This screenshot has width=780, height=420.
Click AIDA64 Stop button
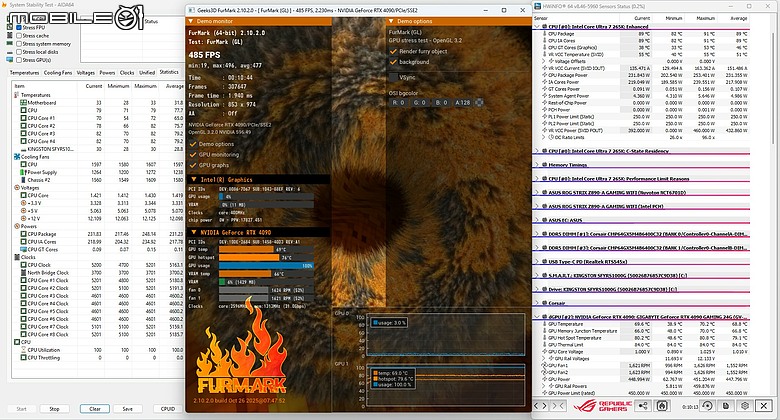pyautogui.click(x=54, y=409)
